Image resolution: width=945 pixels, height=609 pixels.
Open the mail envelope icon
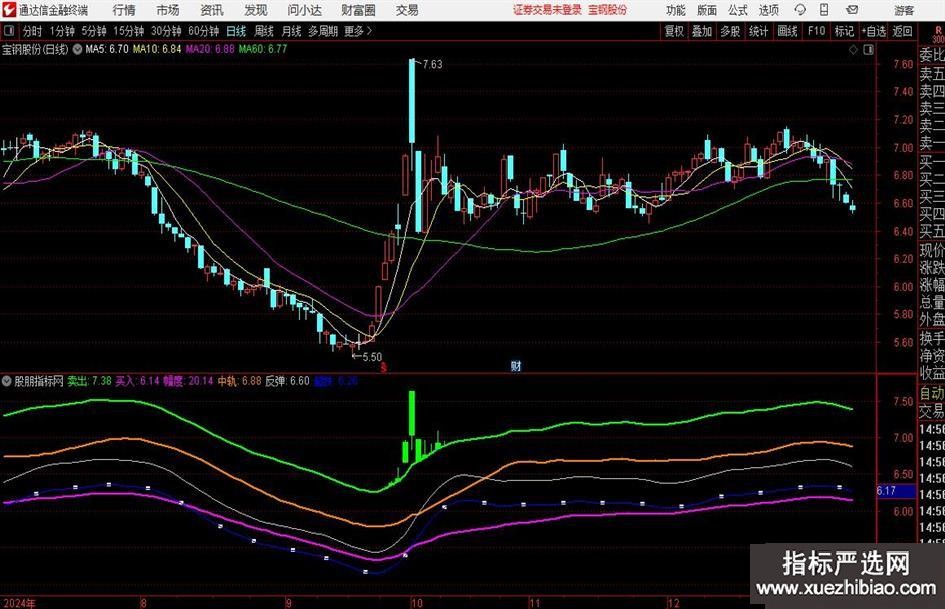coord(852,10)
